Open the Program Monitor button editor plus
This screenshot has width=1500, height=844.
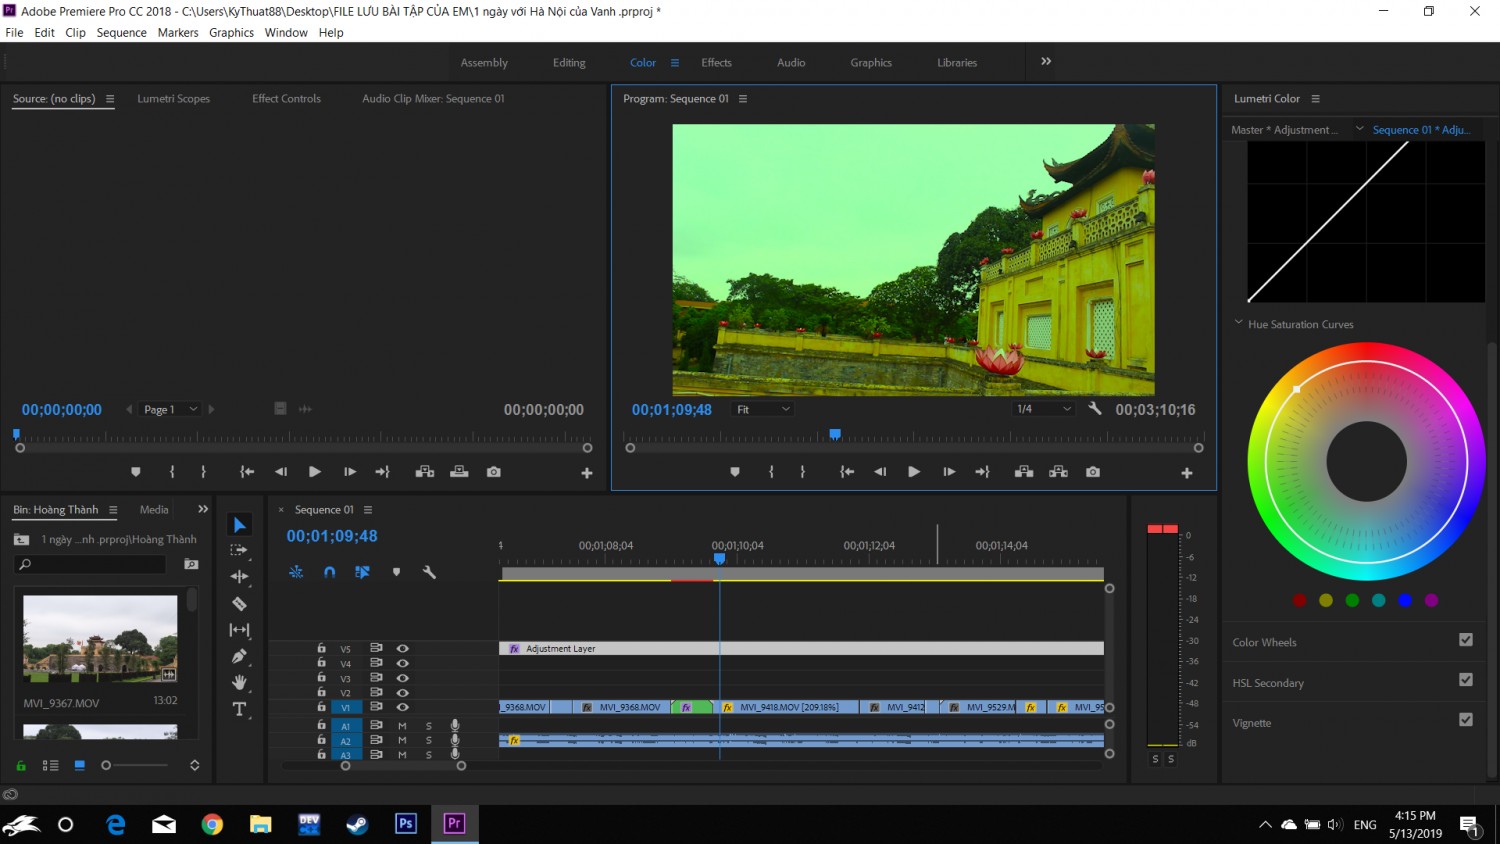(x=1187, y=473)
